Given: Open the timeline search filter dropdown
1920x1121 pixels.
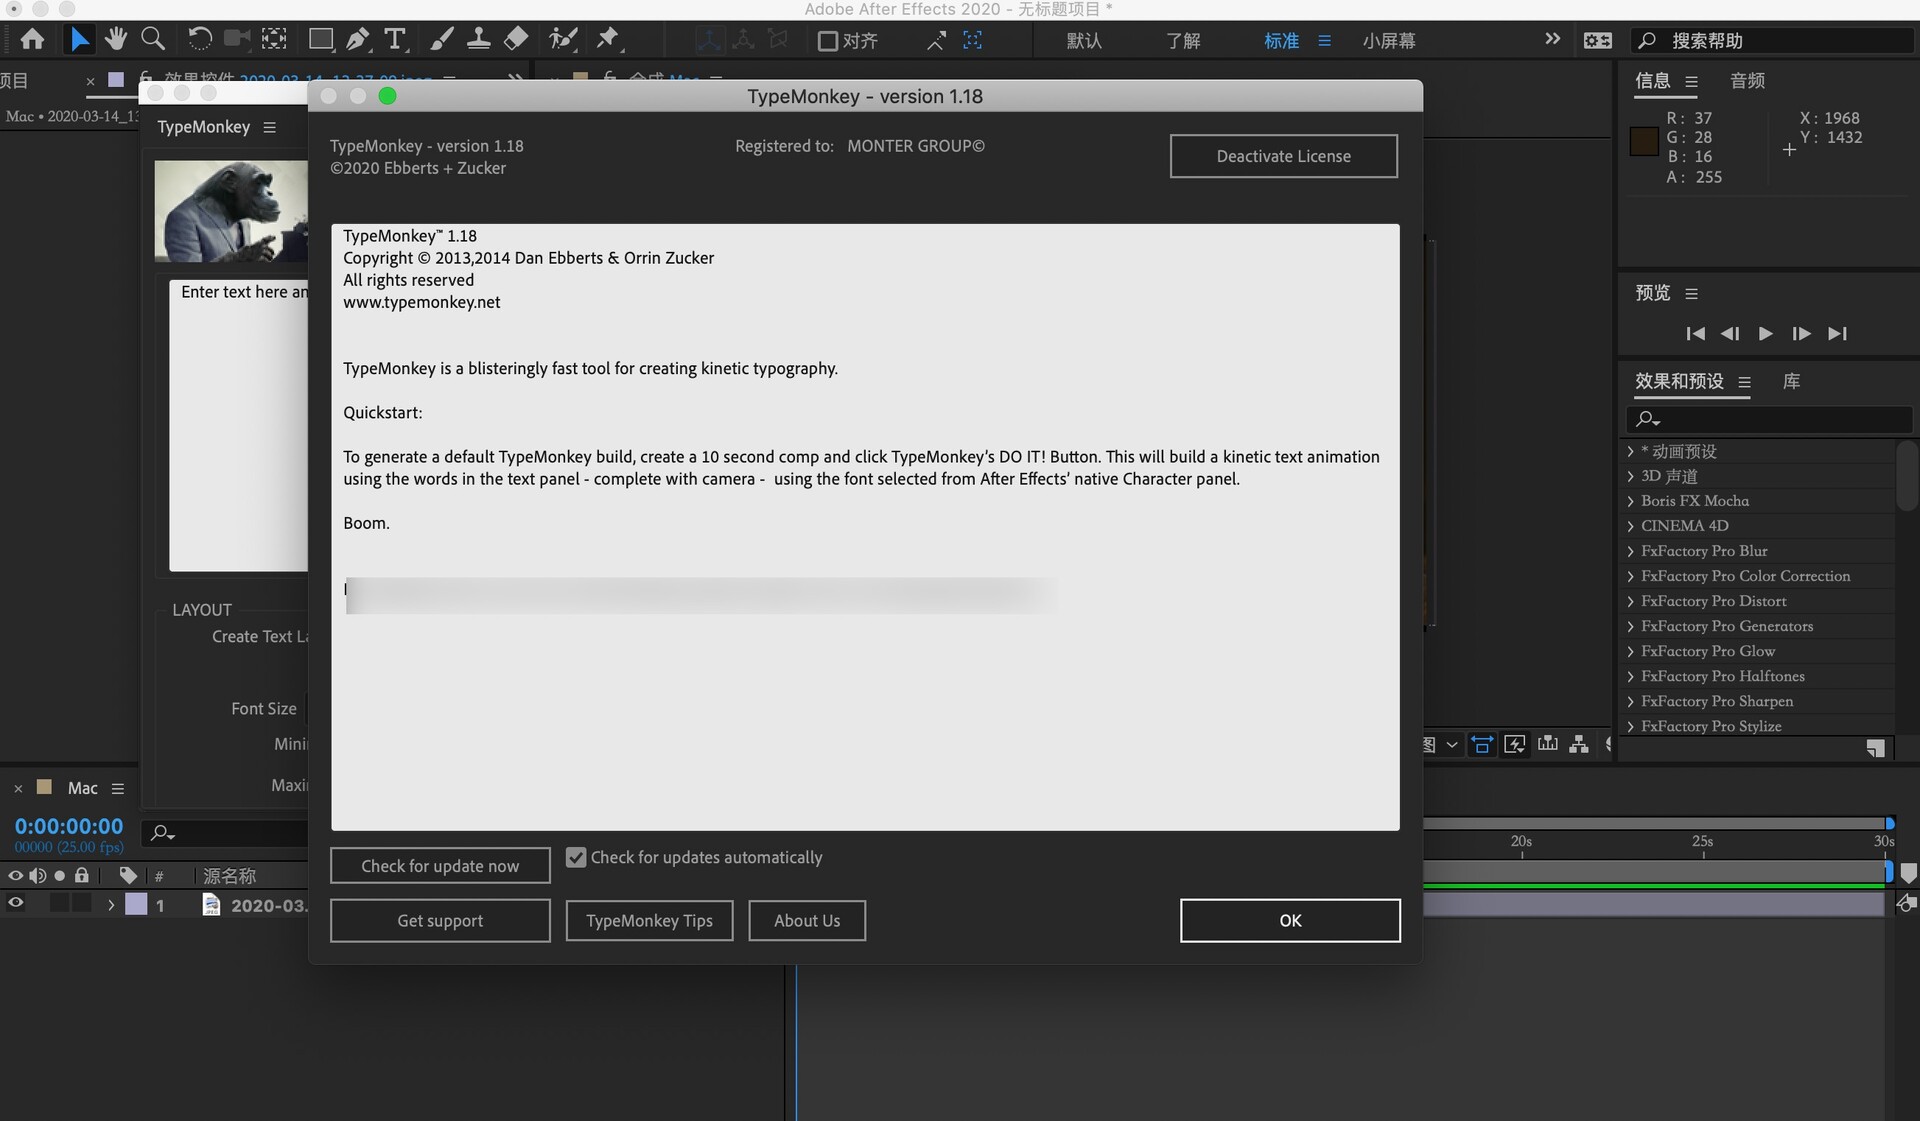Looking at the screenshot, I should (x=163, y=833).
